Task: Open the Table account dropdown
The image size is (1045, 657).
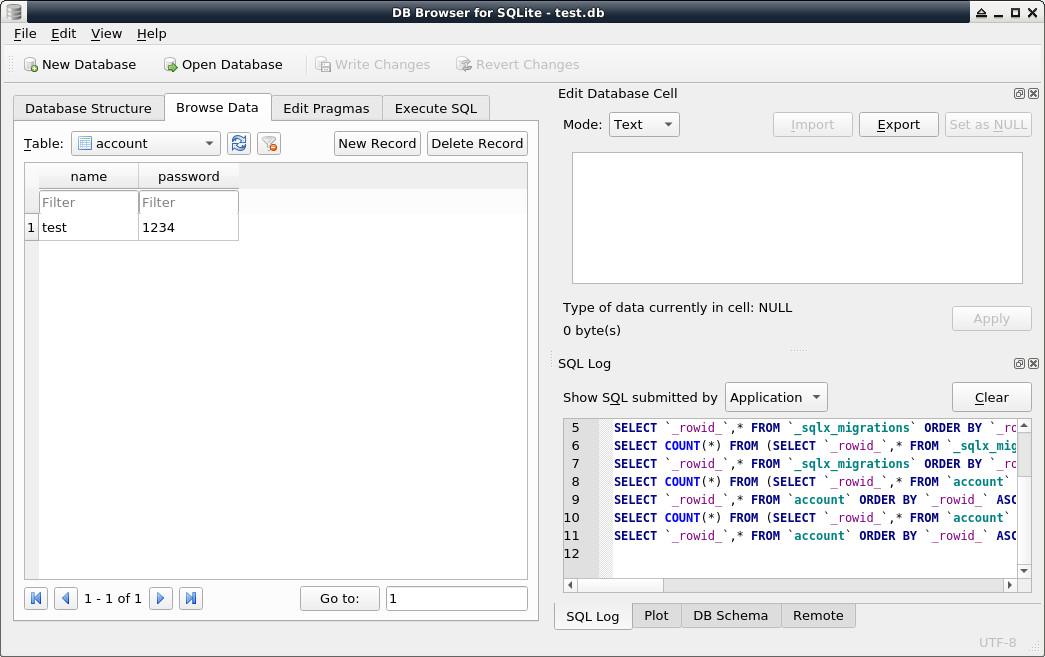Action: [x=146, y=143]
